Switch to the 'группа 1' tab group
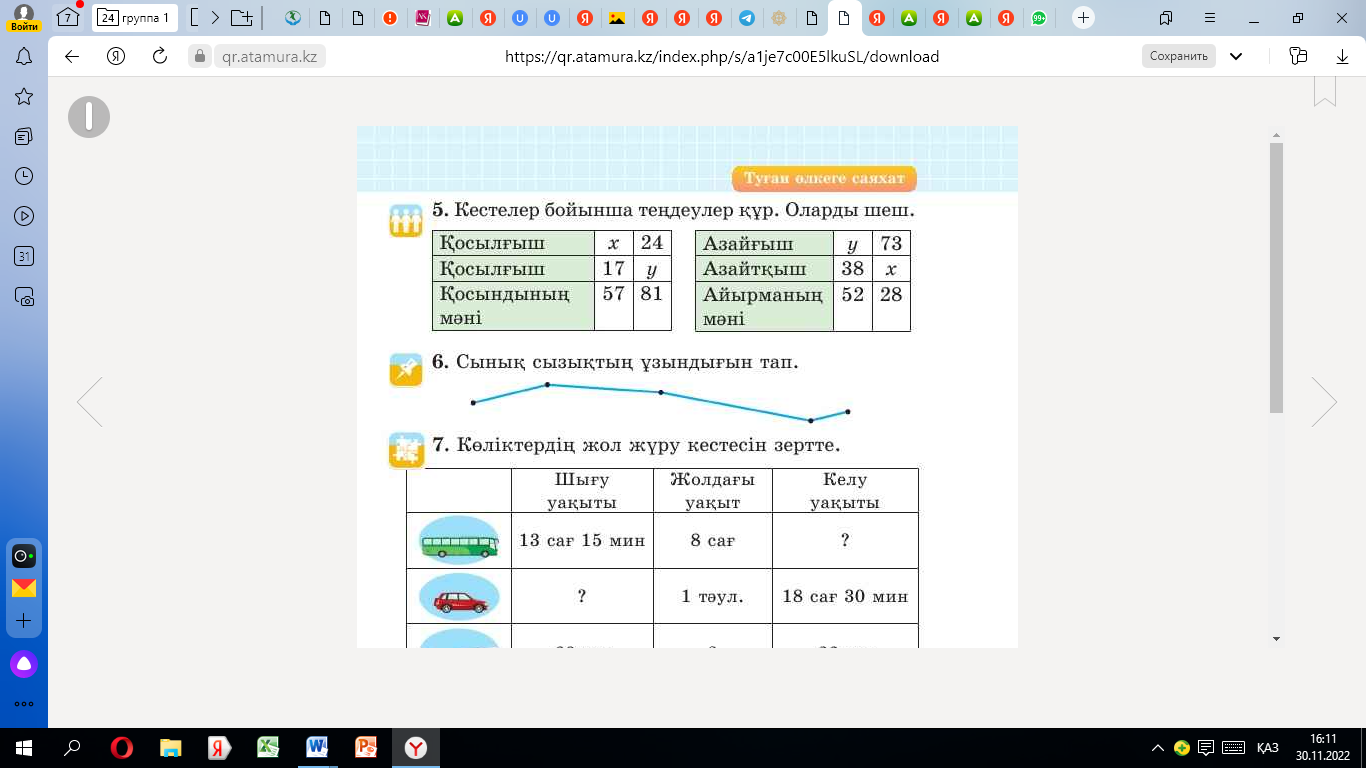Image resolution: width=1366 pixels, height=768 pixels. 136,18
